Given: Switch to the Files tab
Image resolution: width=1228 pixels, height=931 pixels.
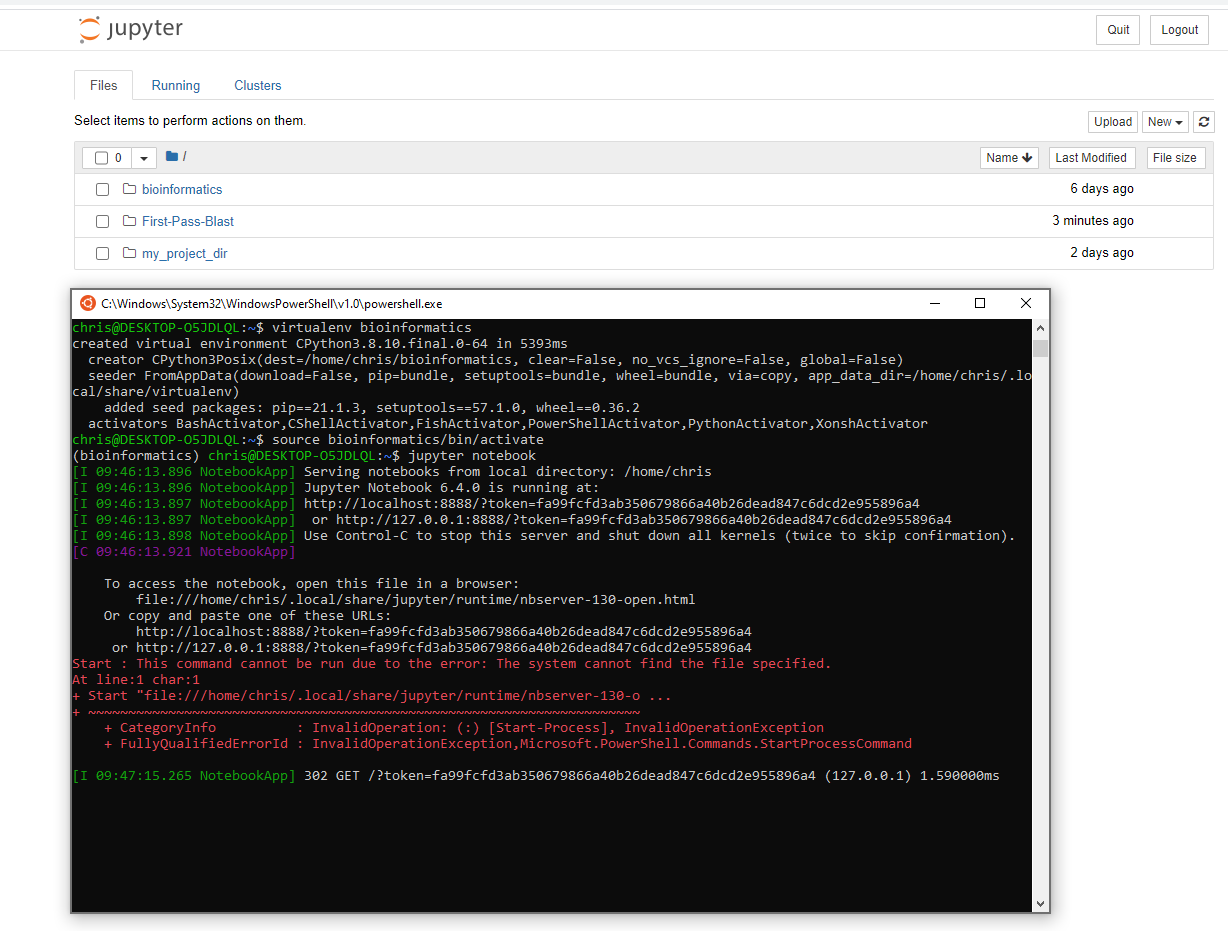Looking at the screenshot, I should point(104,85).
